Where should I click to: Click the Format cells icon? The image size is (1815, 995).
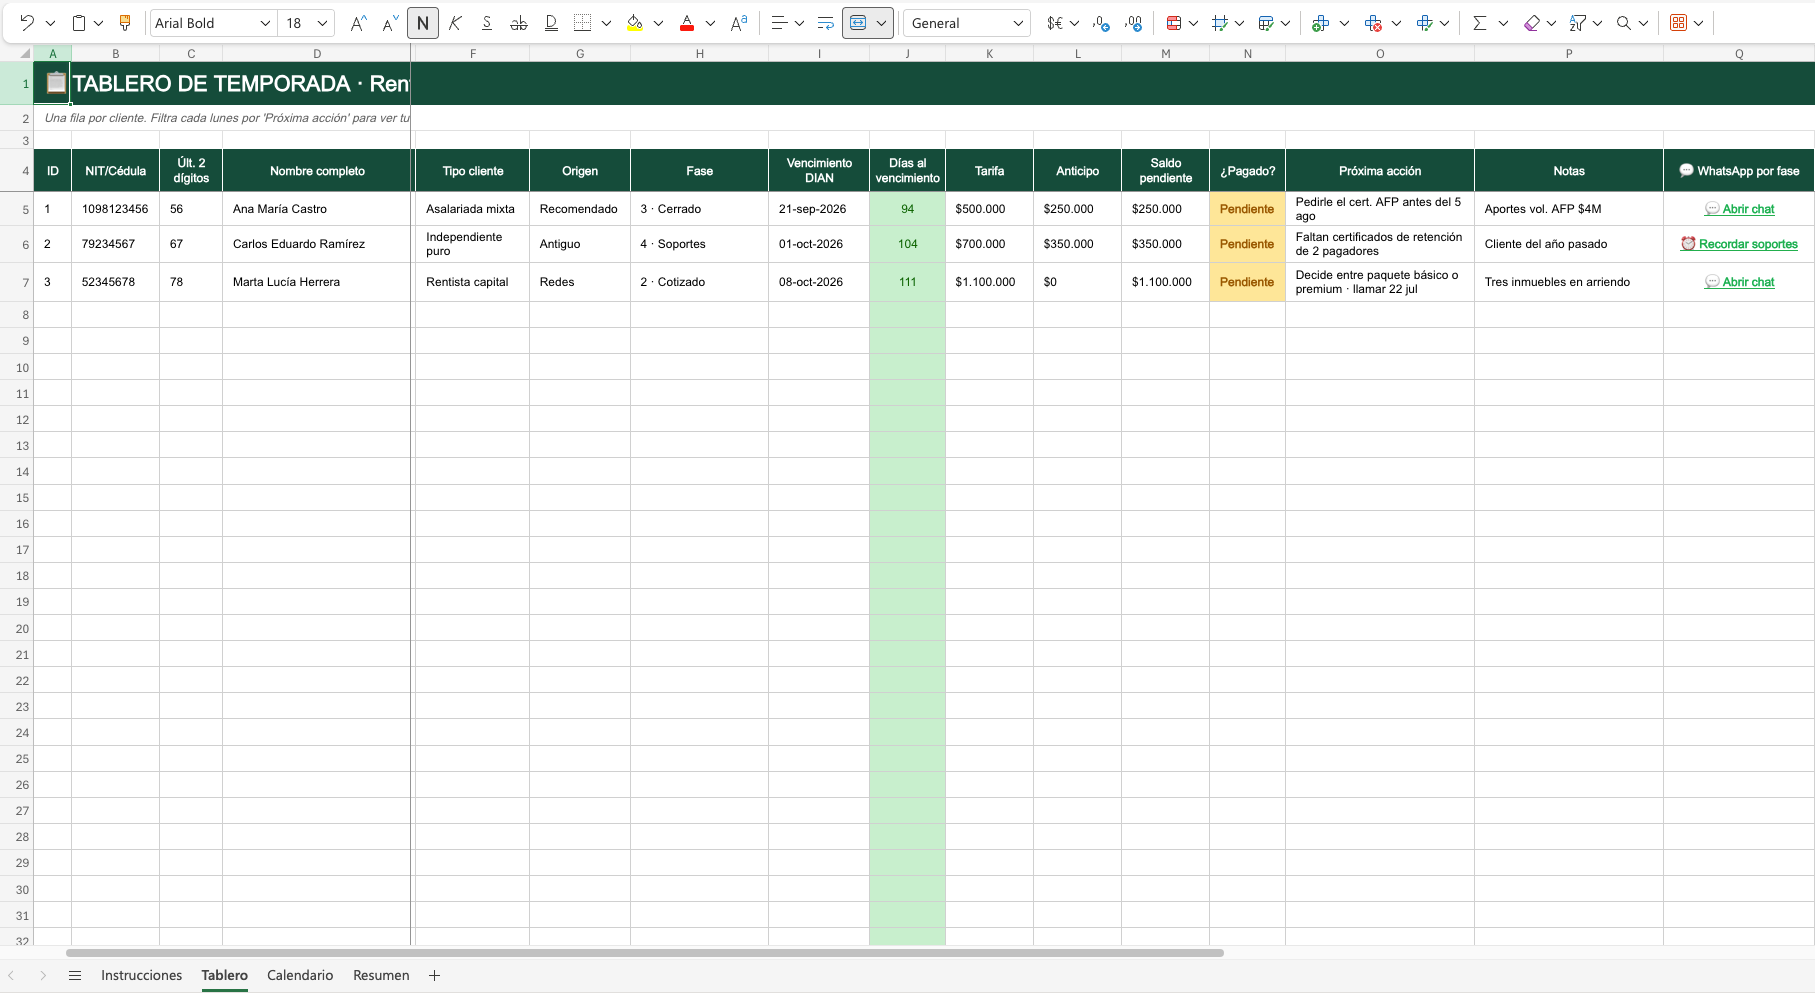pyautogui.click(x=1425, y=23)
